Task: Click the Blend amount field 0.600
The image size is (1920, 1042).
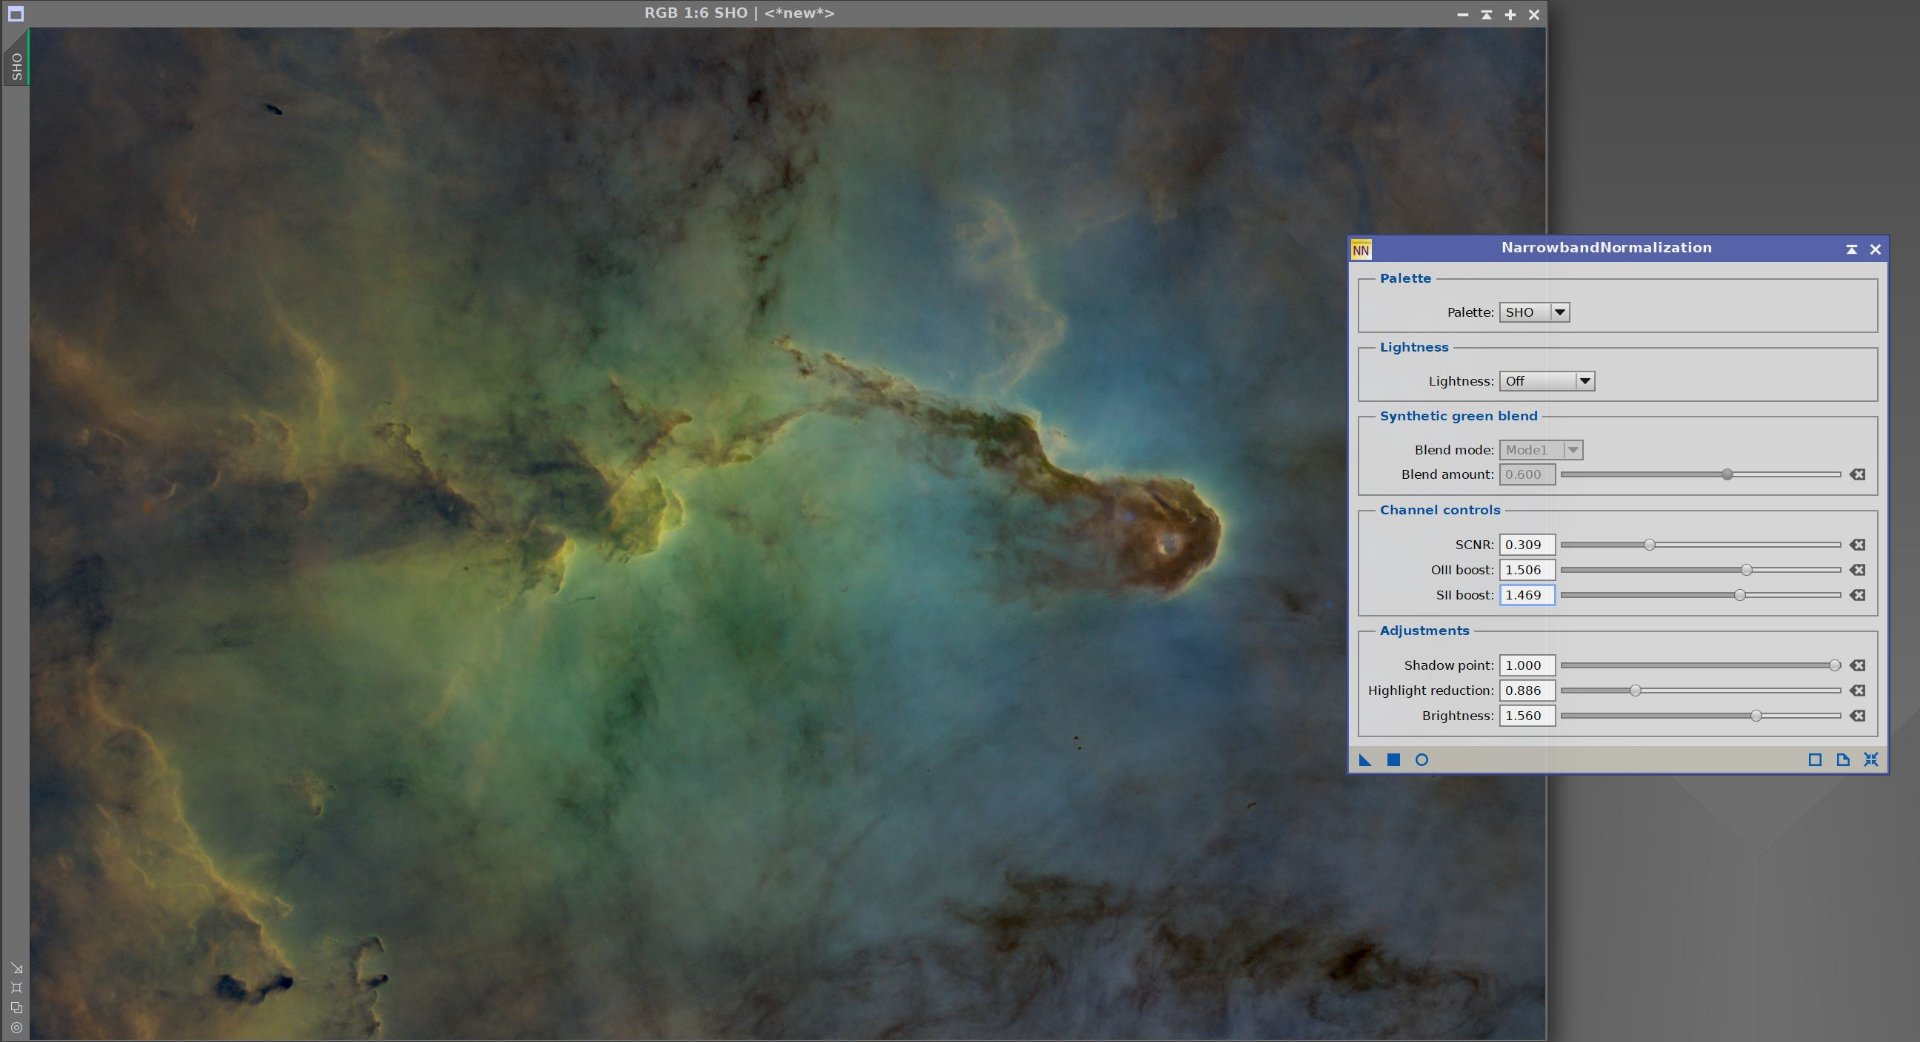Action: (1527, 475)
